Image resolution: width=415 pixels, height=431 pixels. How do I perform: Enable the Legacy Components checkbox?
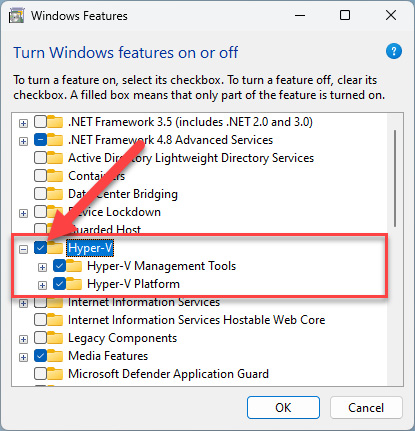click(x=40, y=338)
